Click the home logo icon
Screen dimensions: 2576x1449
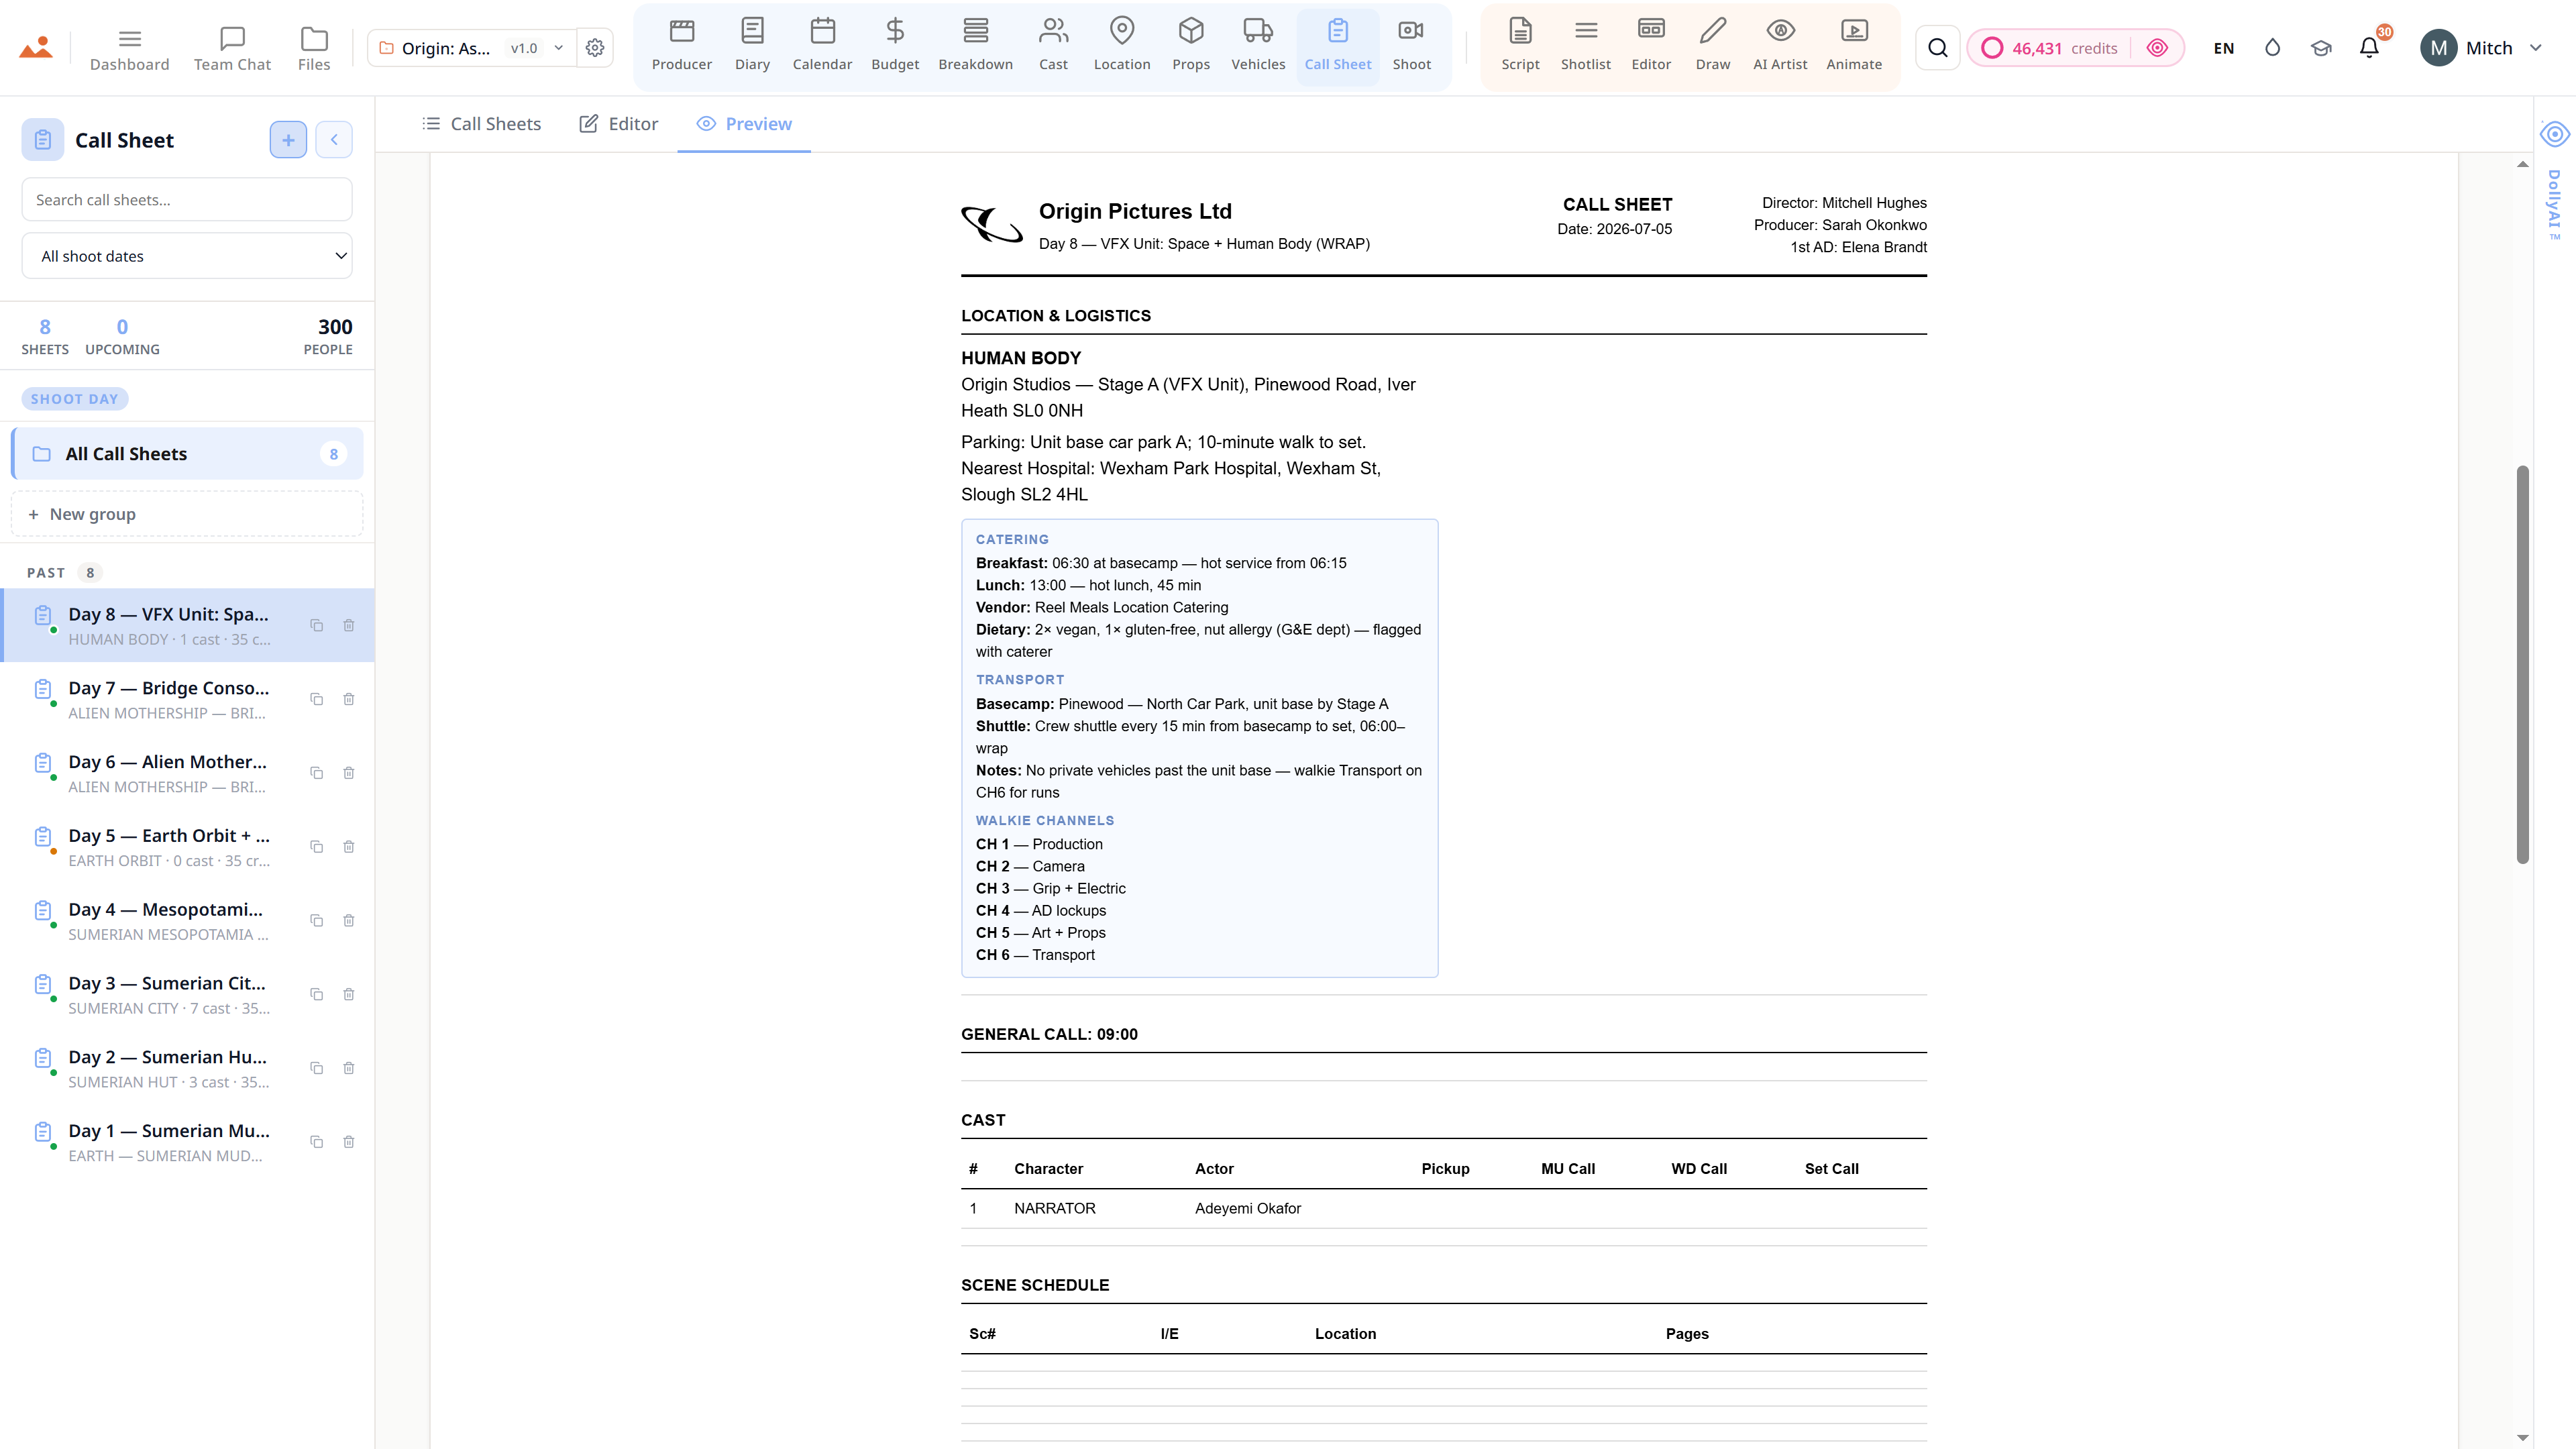[36, 48]
